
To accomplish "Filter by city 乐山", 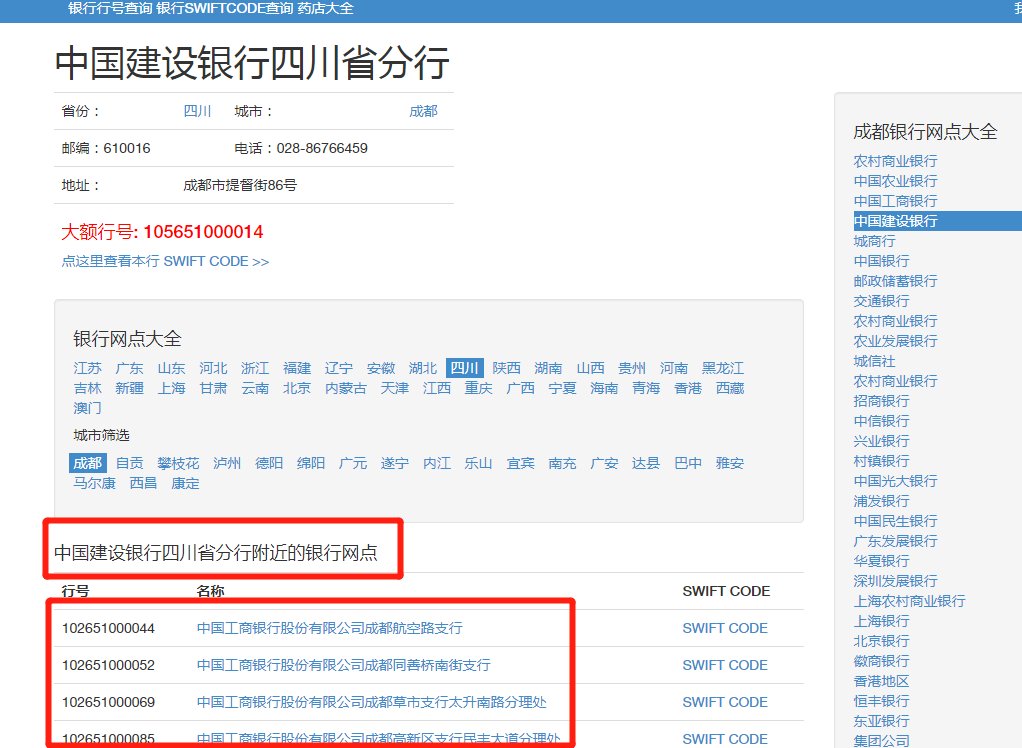I will 478,463.
